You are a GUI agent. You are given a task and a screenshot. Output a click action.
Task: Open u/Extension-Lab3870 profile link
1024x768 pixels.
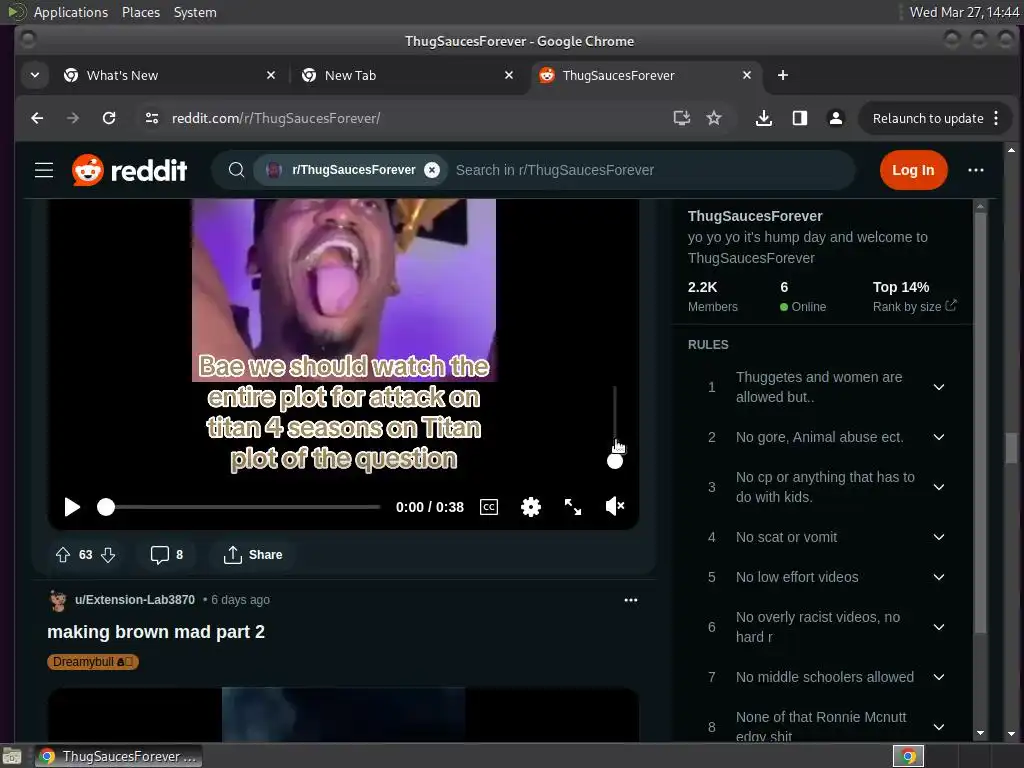pyautogui.click(x=135, y=600)
